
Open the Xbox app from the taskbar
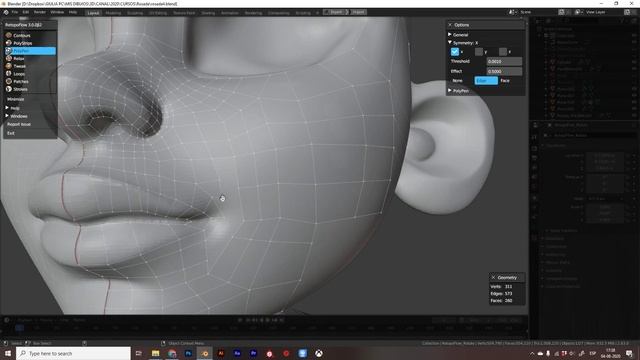[x=319, y=353]
